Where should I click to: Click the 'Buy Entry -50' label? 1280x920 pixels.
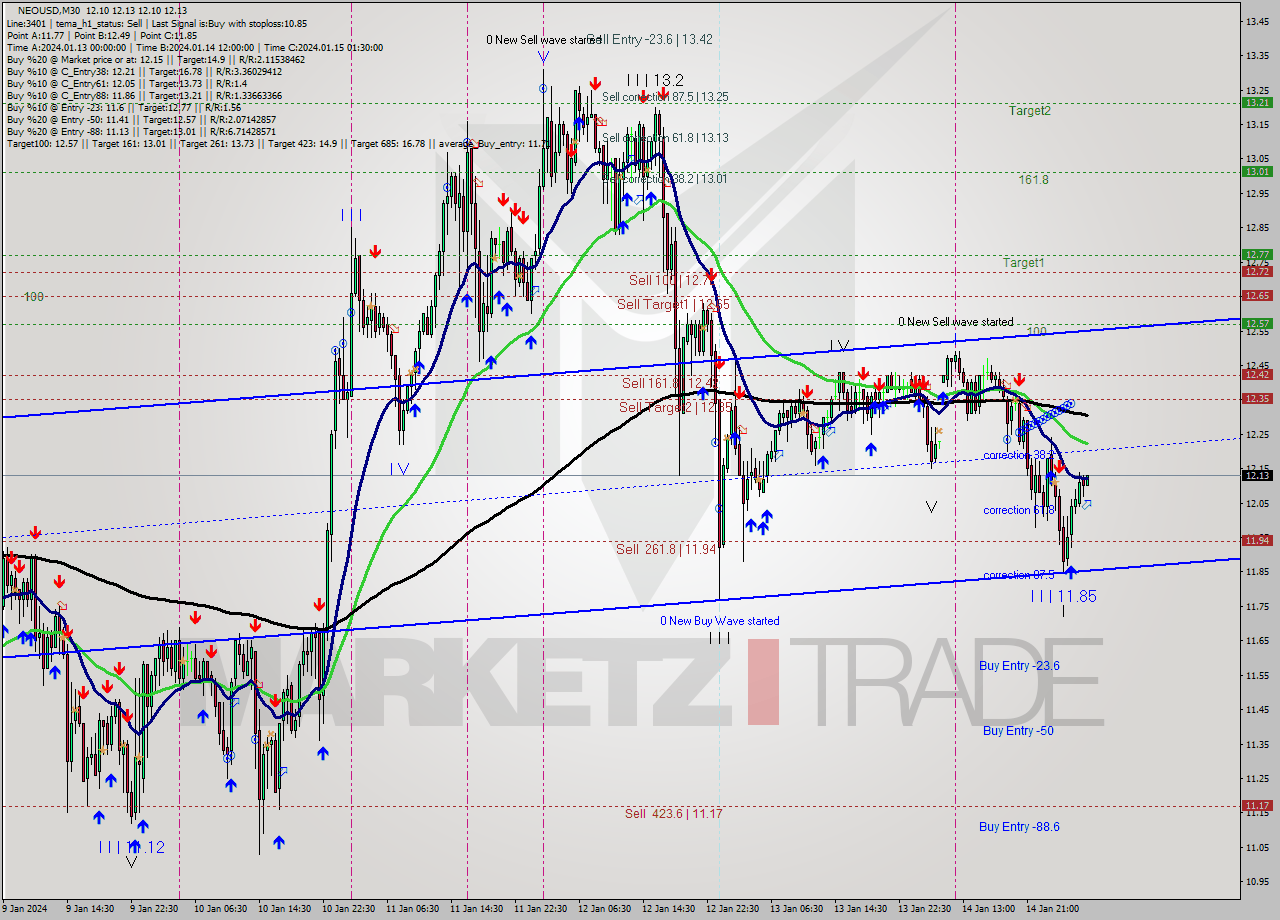[x=1018, y=731]
